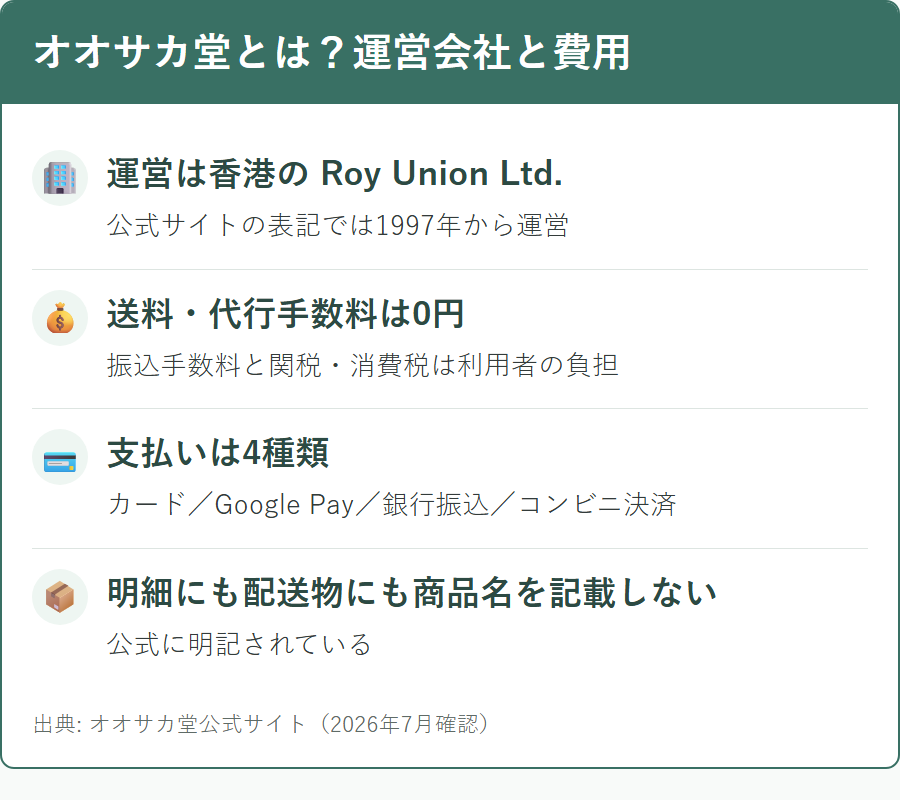This screenshot has width=900, height=800.
Task: Click text 公式サイトの表記では1997年から運営
Action: (x=338, y=225)
